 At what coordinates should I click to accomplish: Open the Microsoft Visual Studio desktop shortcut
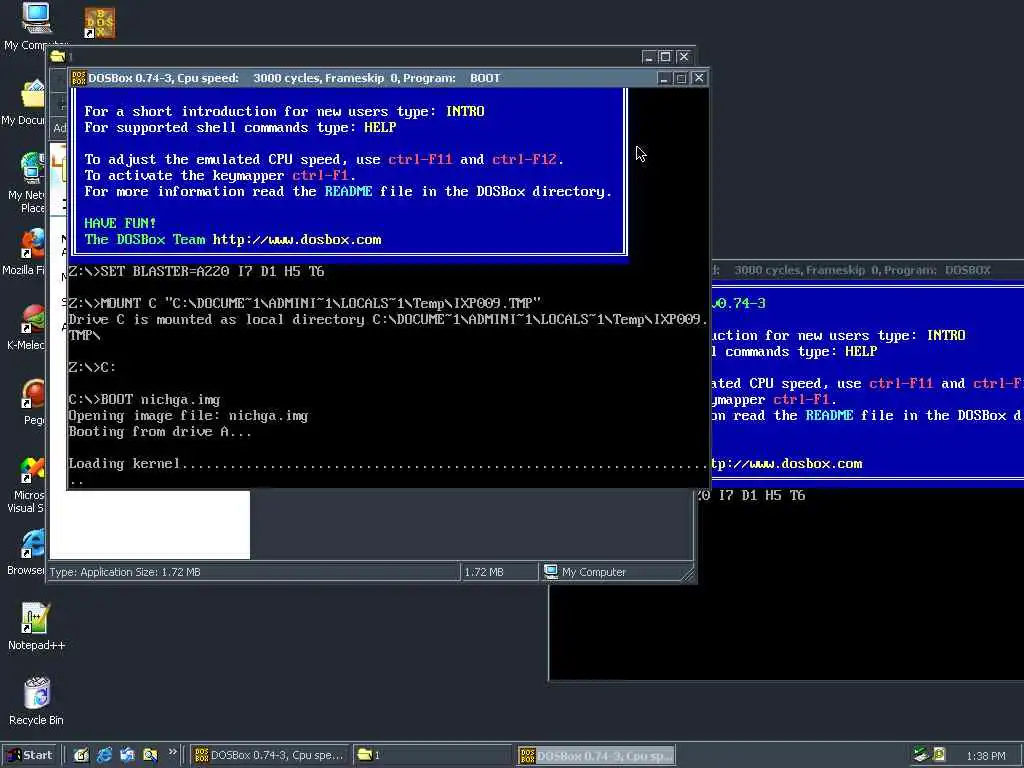(x=33, y=470)
